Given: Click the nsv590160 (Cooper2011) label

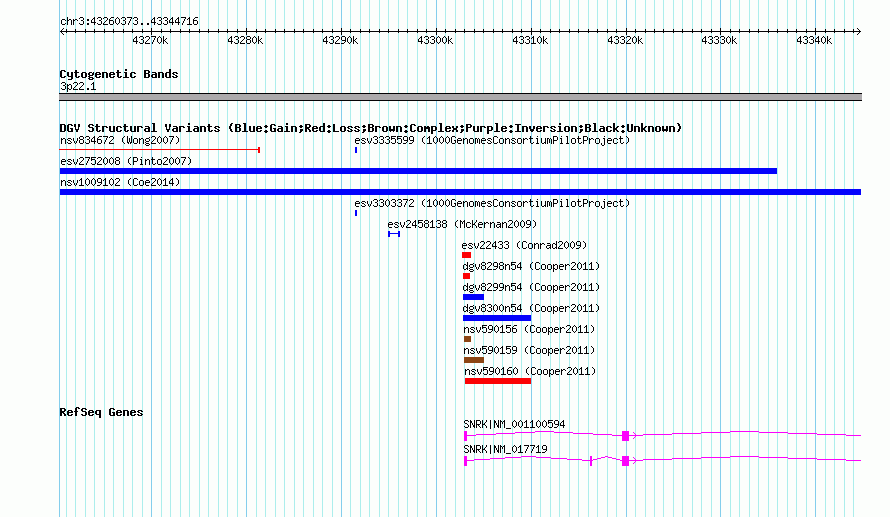Looking at the screenshot, I should 530,371.
